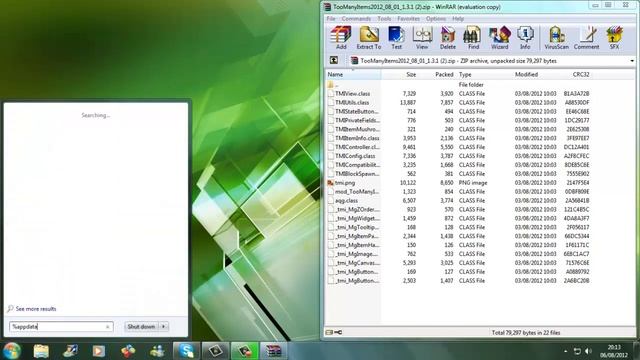Sort by the Size column header
The height and width of the screenshot is (360, 640).
[400, 74]
